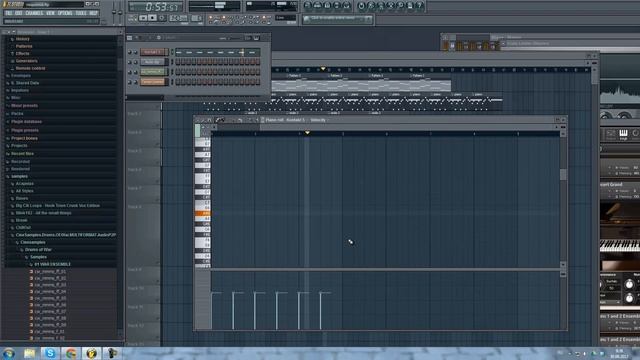Expand the History folder in browser
This screenshot has height=360, width=640.
(x=22, y=39)
